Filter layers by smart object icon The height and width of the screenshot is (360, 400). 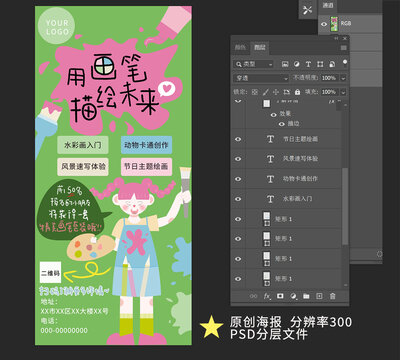tap(332, 64)
